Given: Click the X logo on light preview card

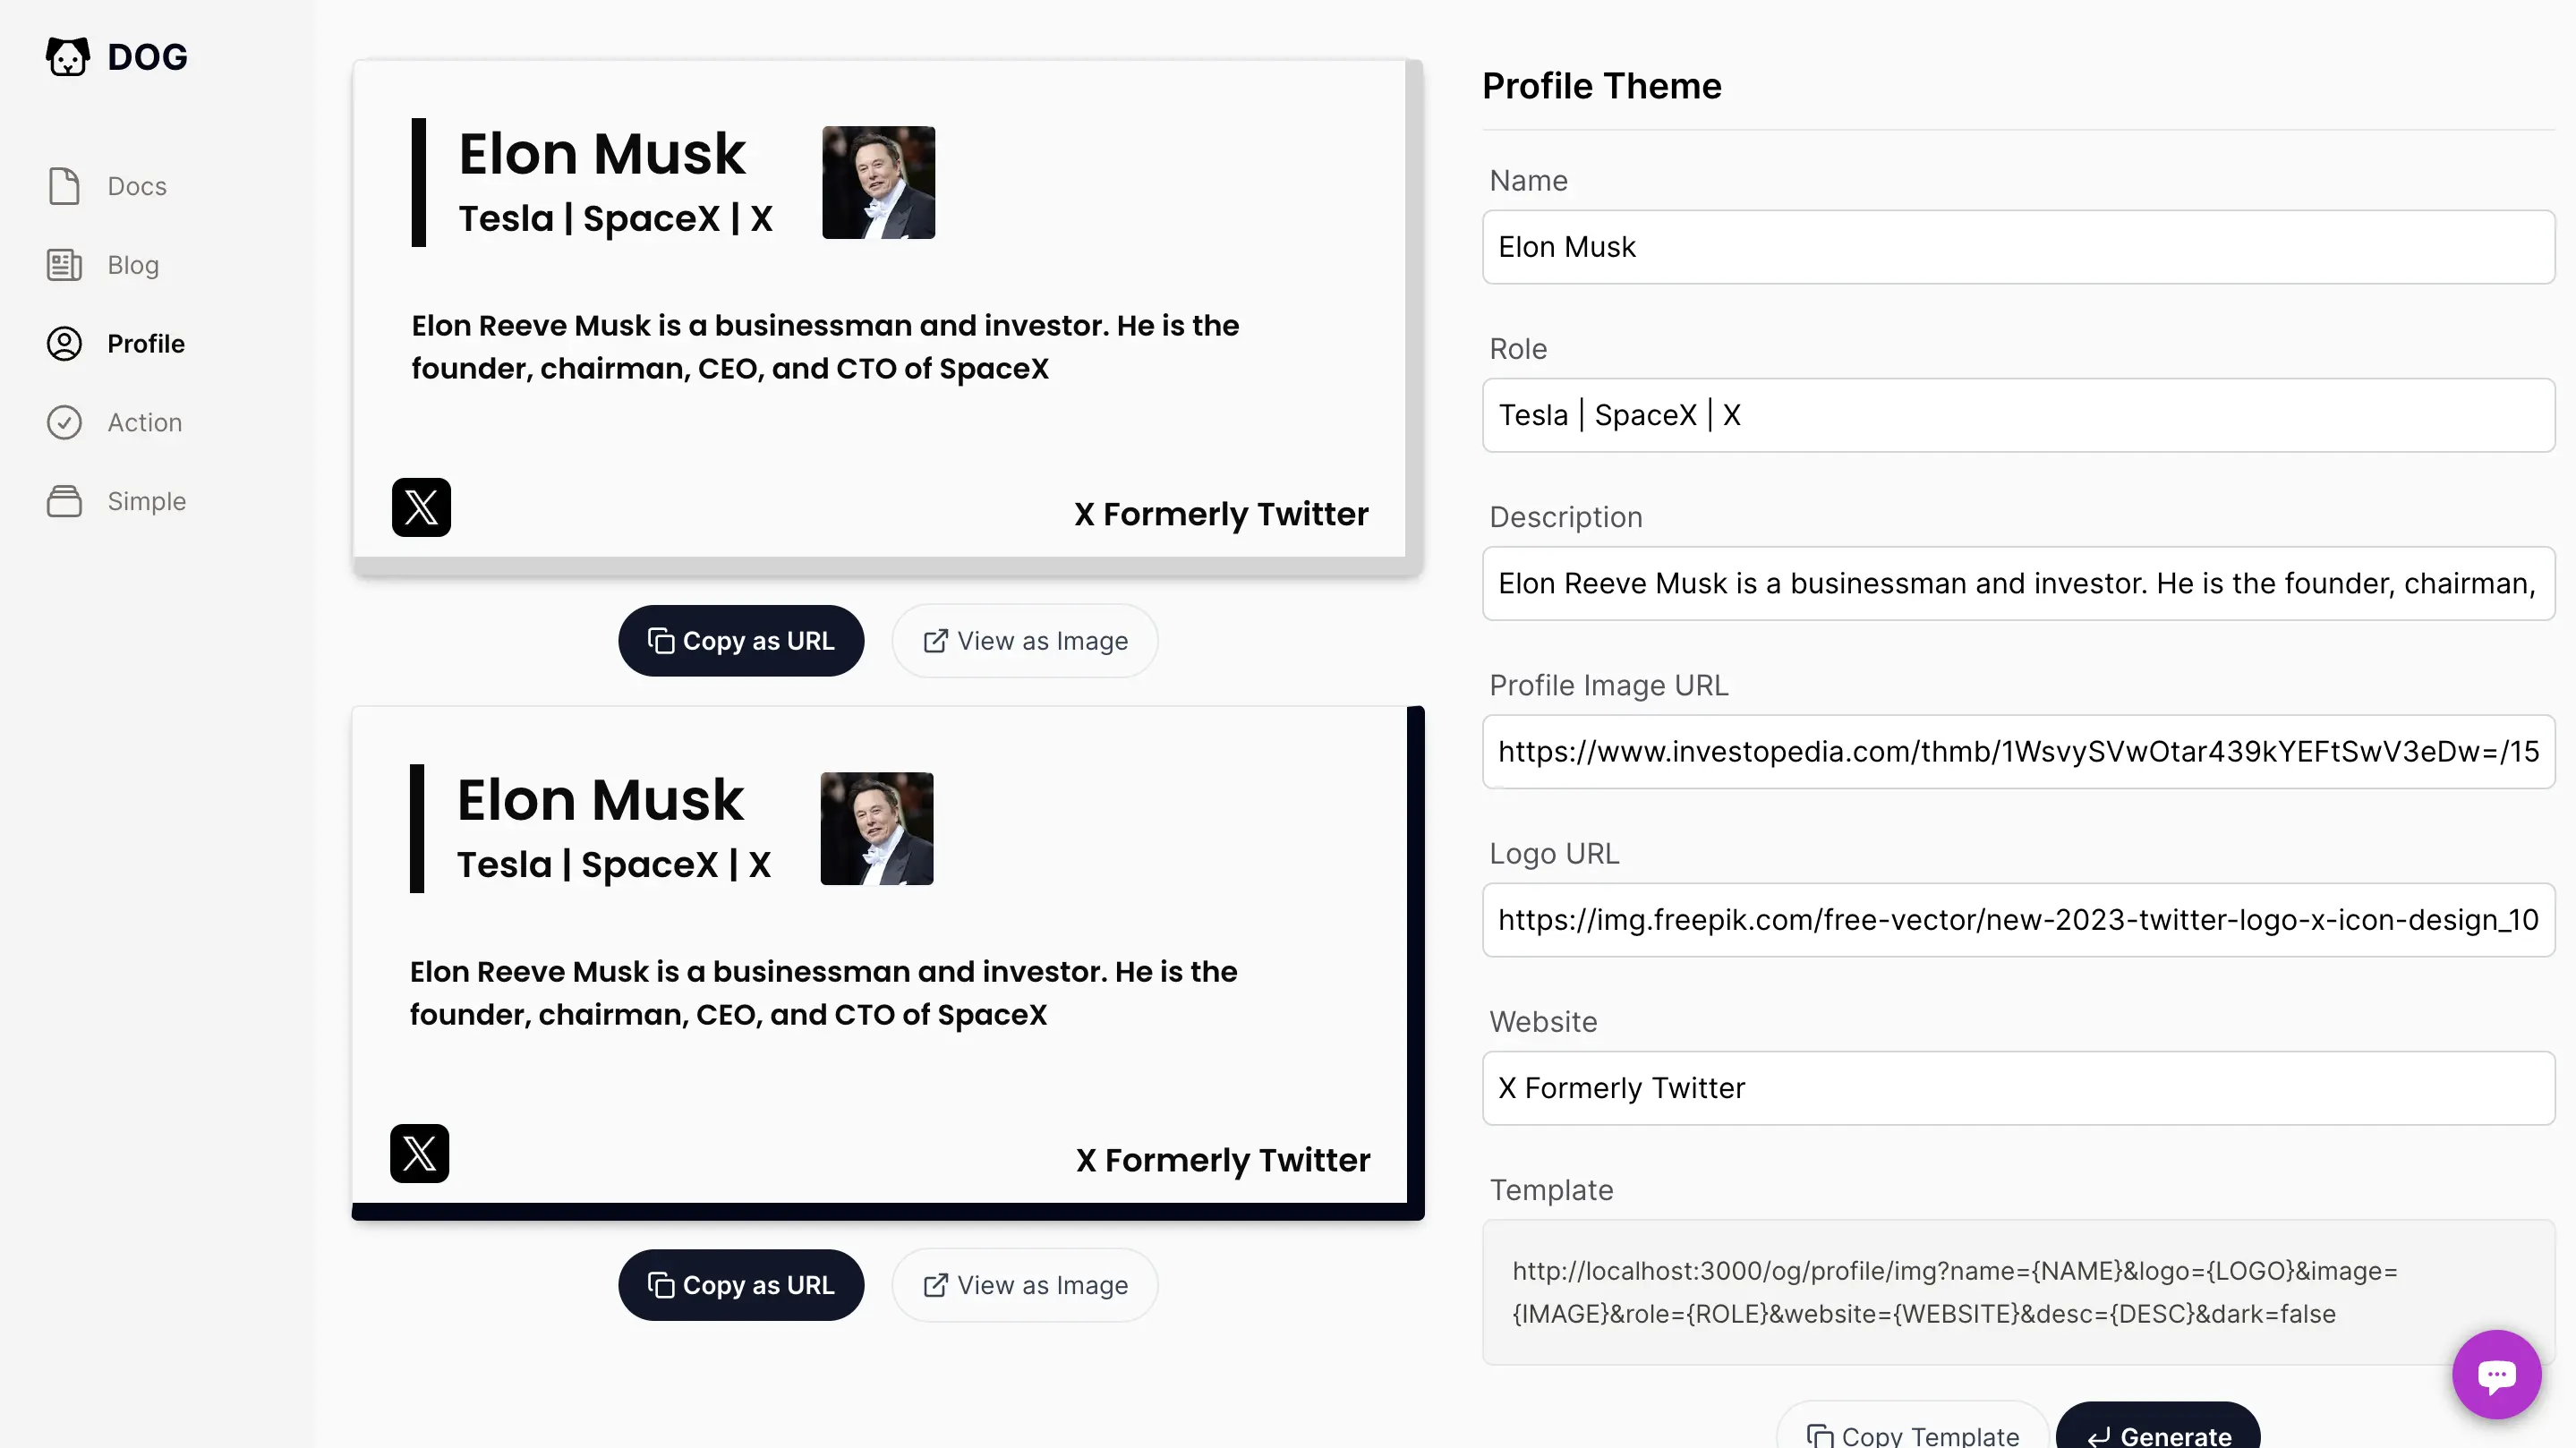Looking at the screenshot, I should pyautogui.click(x=421, y=507).
